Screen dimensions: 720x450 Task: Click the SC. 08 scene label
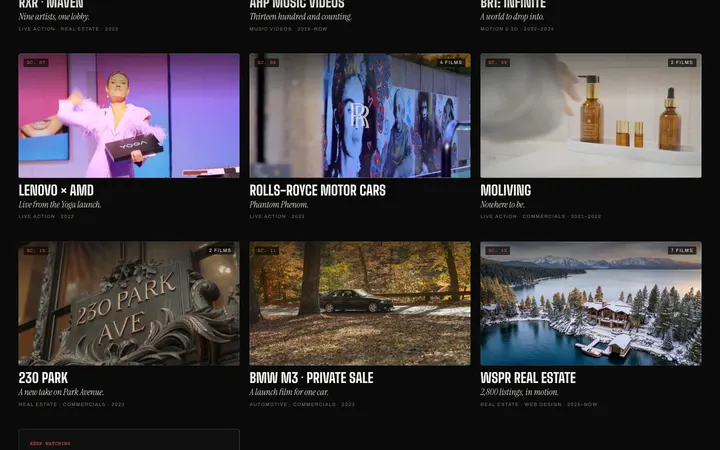(267, 62)
